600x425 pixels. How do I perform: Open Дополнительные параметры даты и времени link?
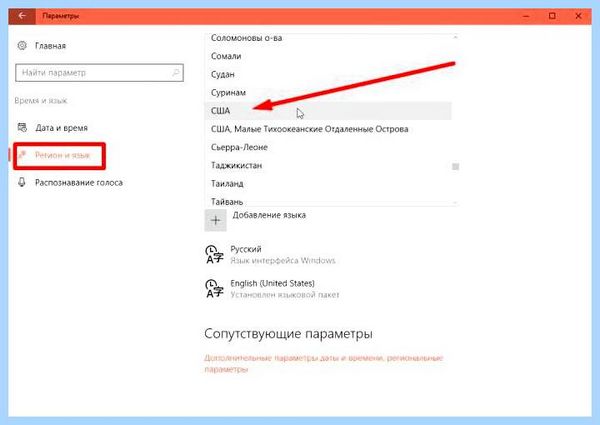(323, 363)
